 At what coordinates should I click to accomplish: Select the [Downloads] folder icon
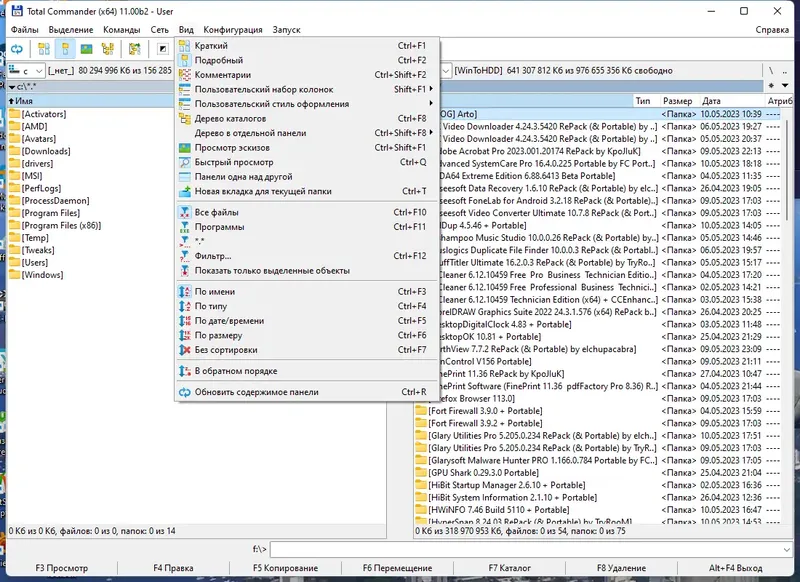pos(14,151)
